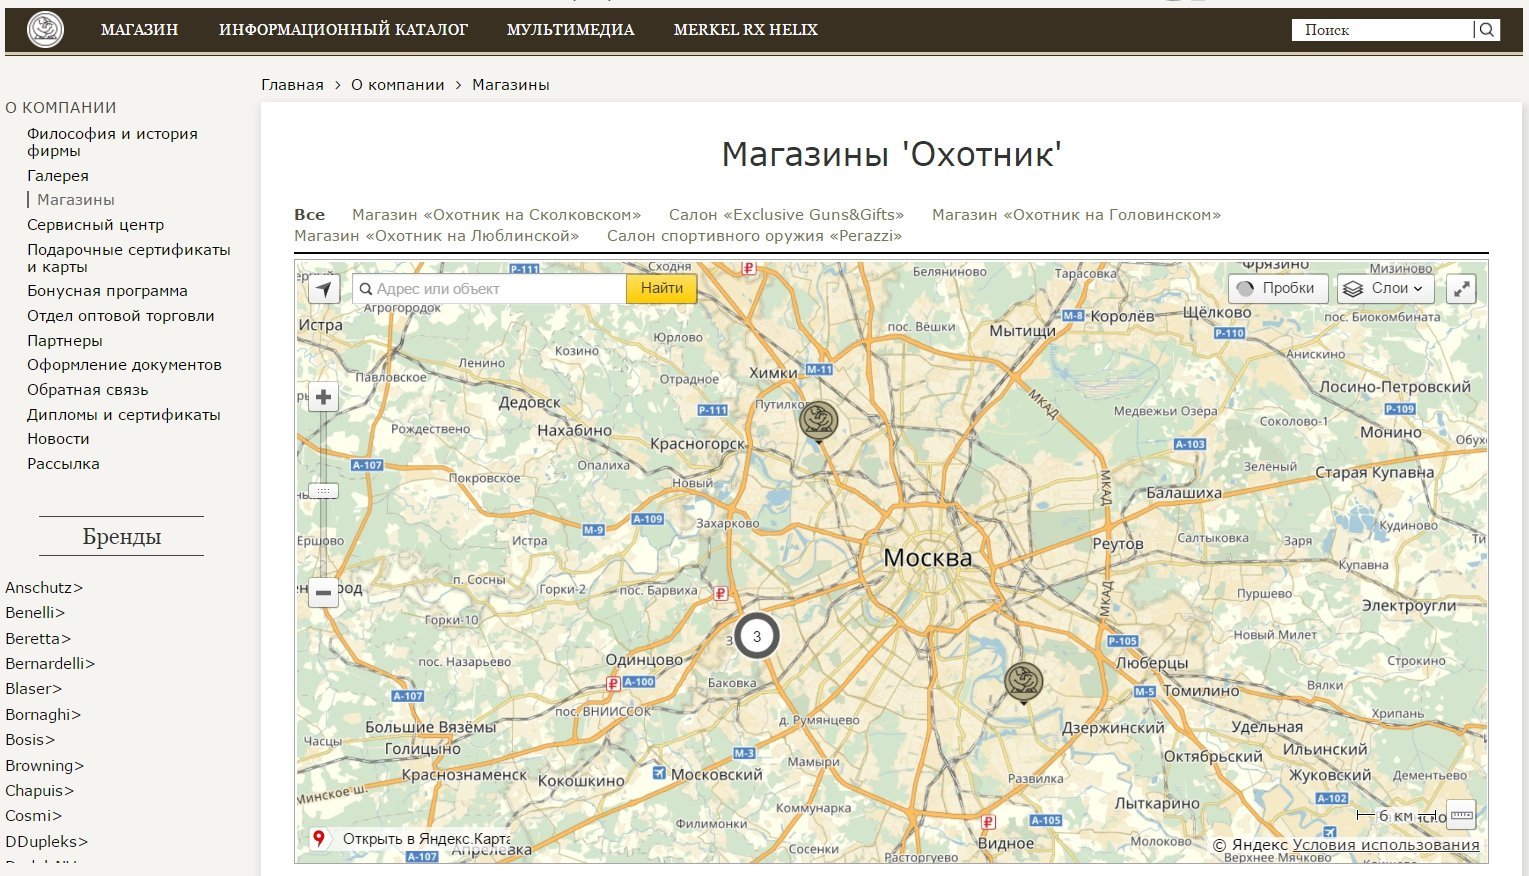This screenshot has width=1529, height=876.
Task: Open Партнеры link in sidebar
Action: [x=64, y=340]
